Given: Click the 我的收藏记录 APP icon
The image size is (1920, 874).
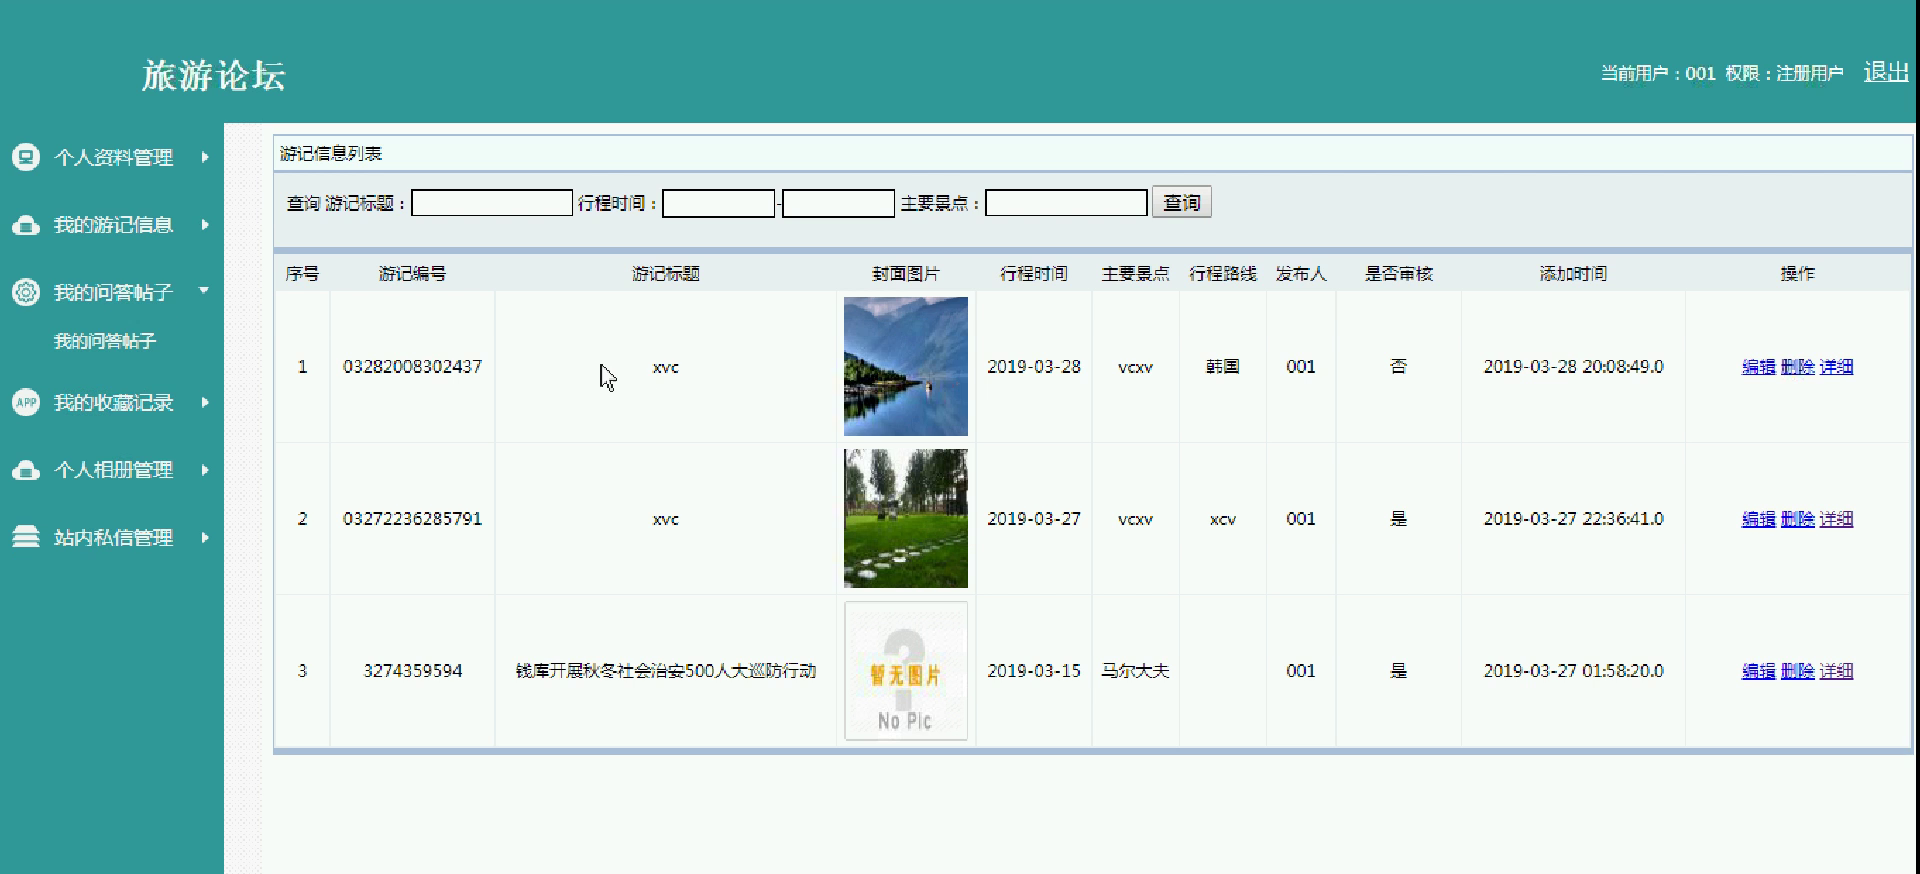Looking at the screenshot, I should click(26, 402).
